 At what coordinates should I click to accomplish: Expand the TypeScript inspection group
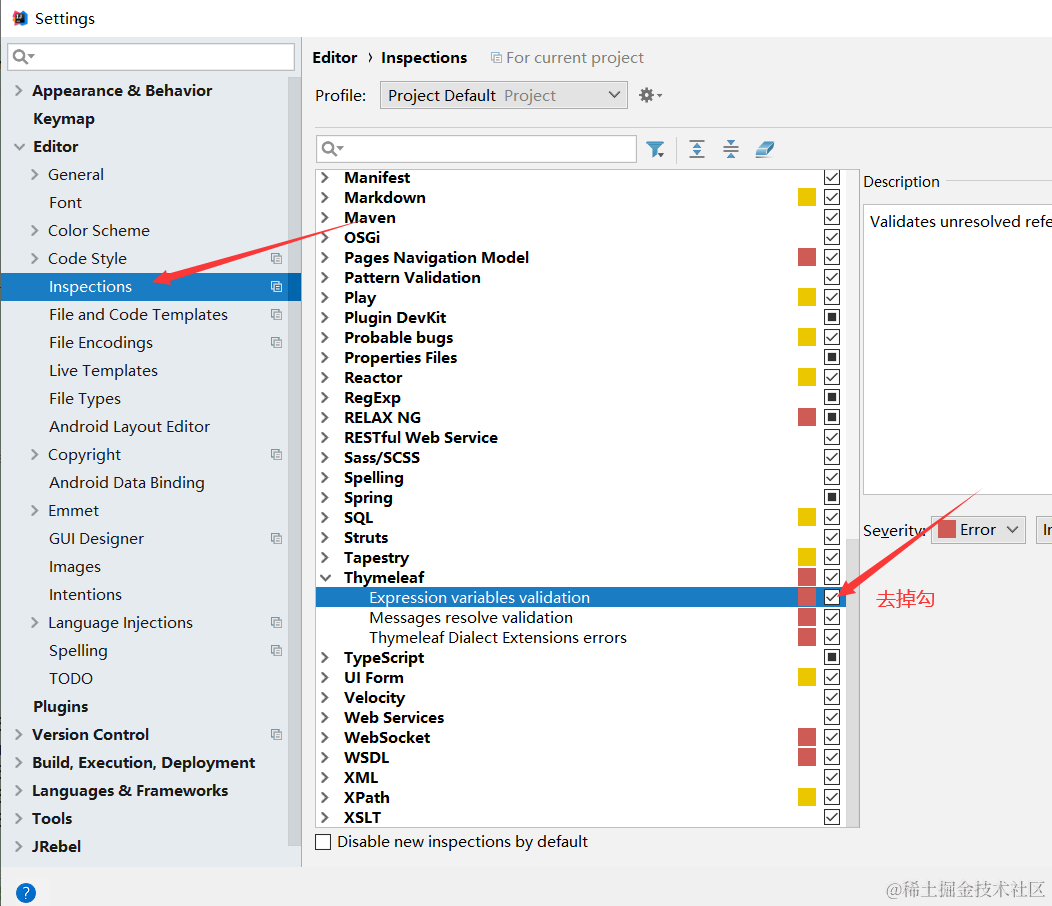(325, 658)
